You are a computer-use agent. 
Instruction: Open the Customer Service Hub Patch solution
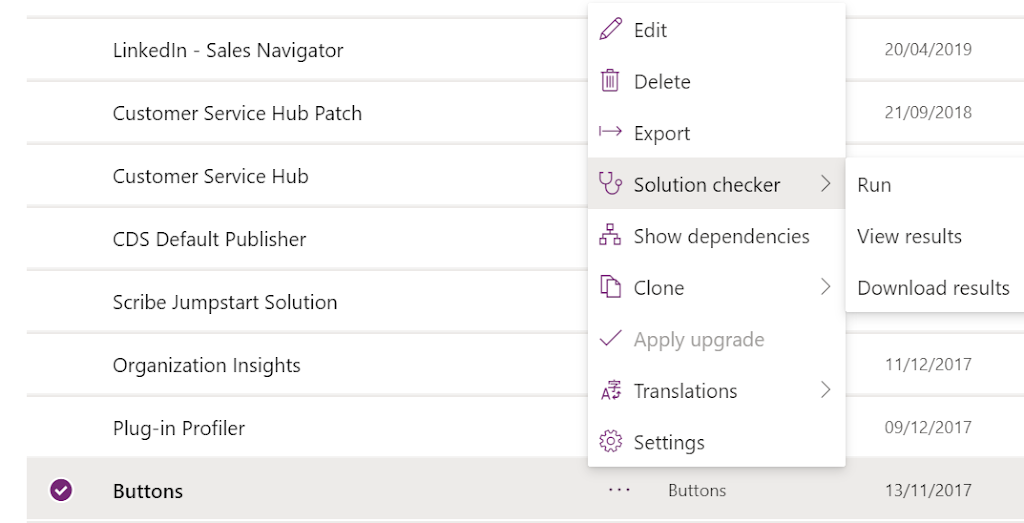pyautogui.click(x=237, y=113)
